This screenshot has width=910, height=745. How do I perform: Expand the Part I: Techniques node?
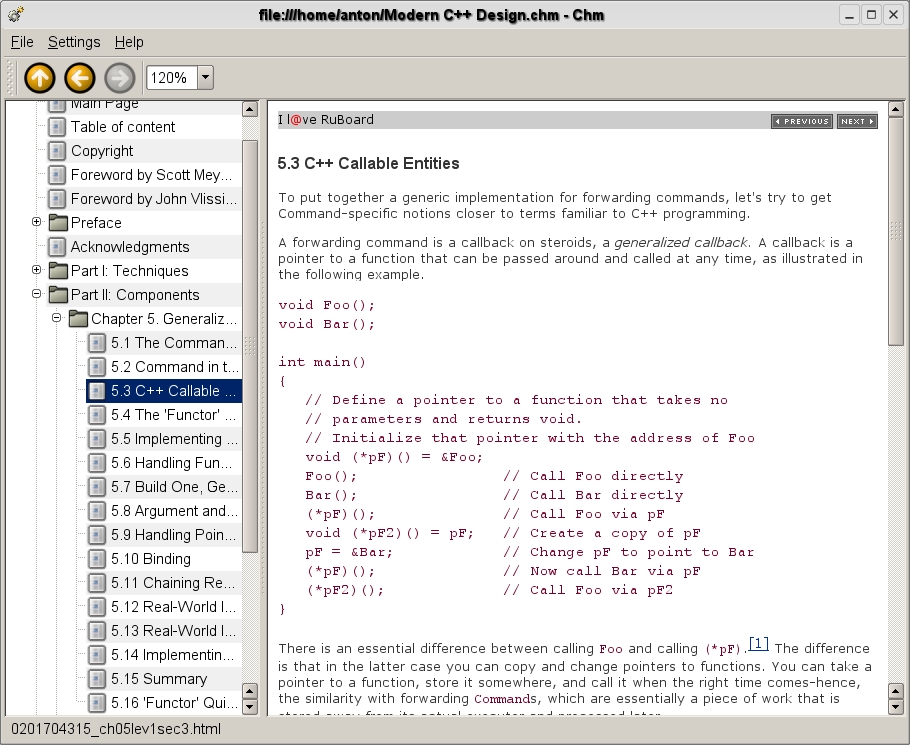[37, 270]
